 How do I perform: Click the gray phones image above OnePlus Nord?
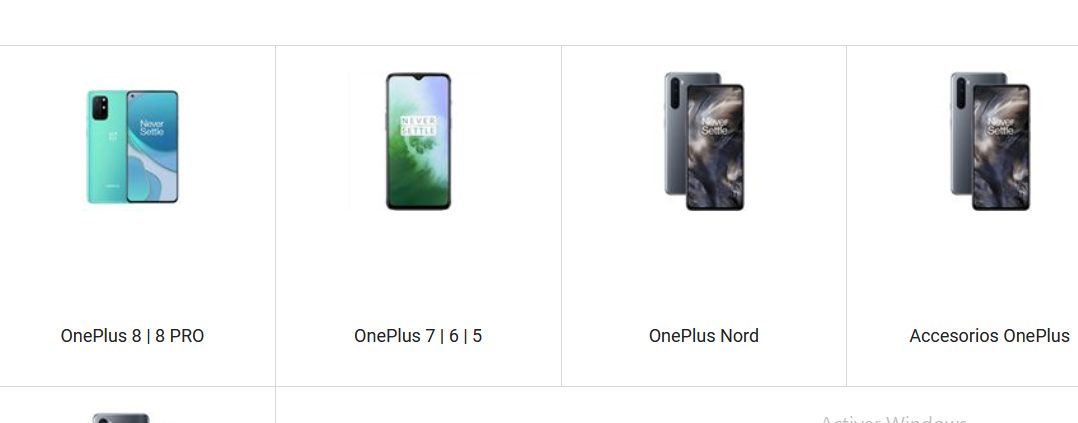click(704, 141)
